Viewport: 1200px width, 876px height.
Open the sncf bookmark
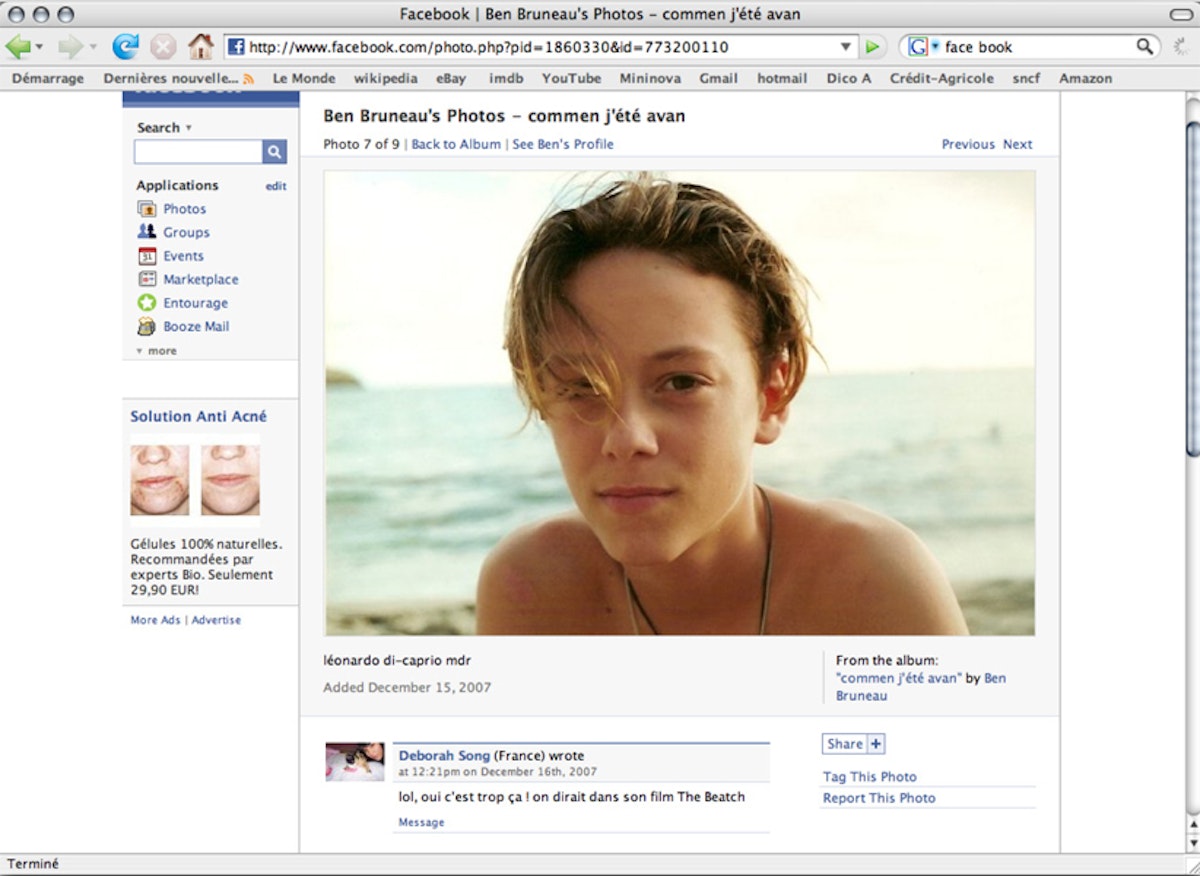1026,78
